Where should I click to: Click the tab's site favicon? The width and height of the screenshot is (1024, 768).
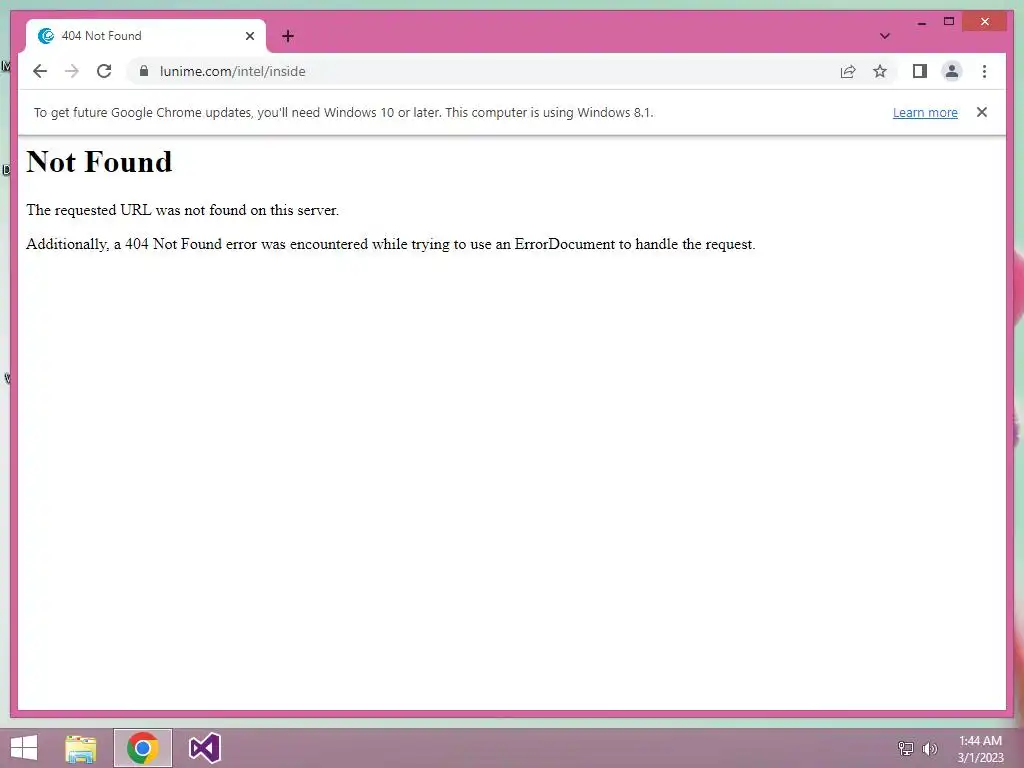(x=46, y=36)
